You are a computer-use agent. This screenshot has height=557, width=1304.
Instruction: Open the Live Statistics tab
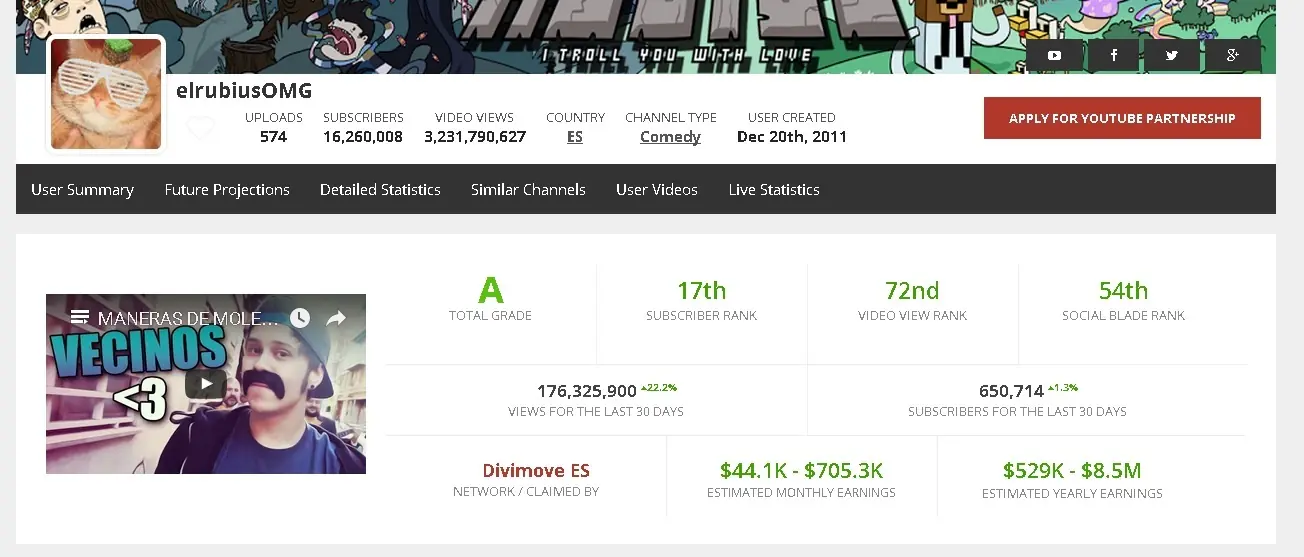pyautogui.click(x=774, y=189)
